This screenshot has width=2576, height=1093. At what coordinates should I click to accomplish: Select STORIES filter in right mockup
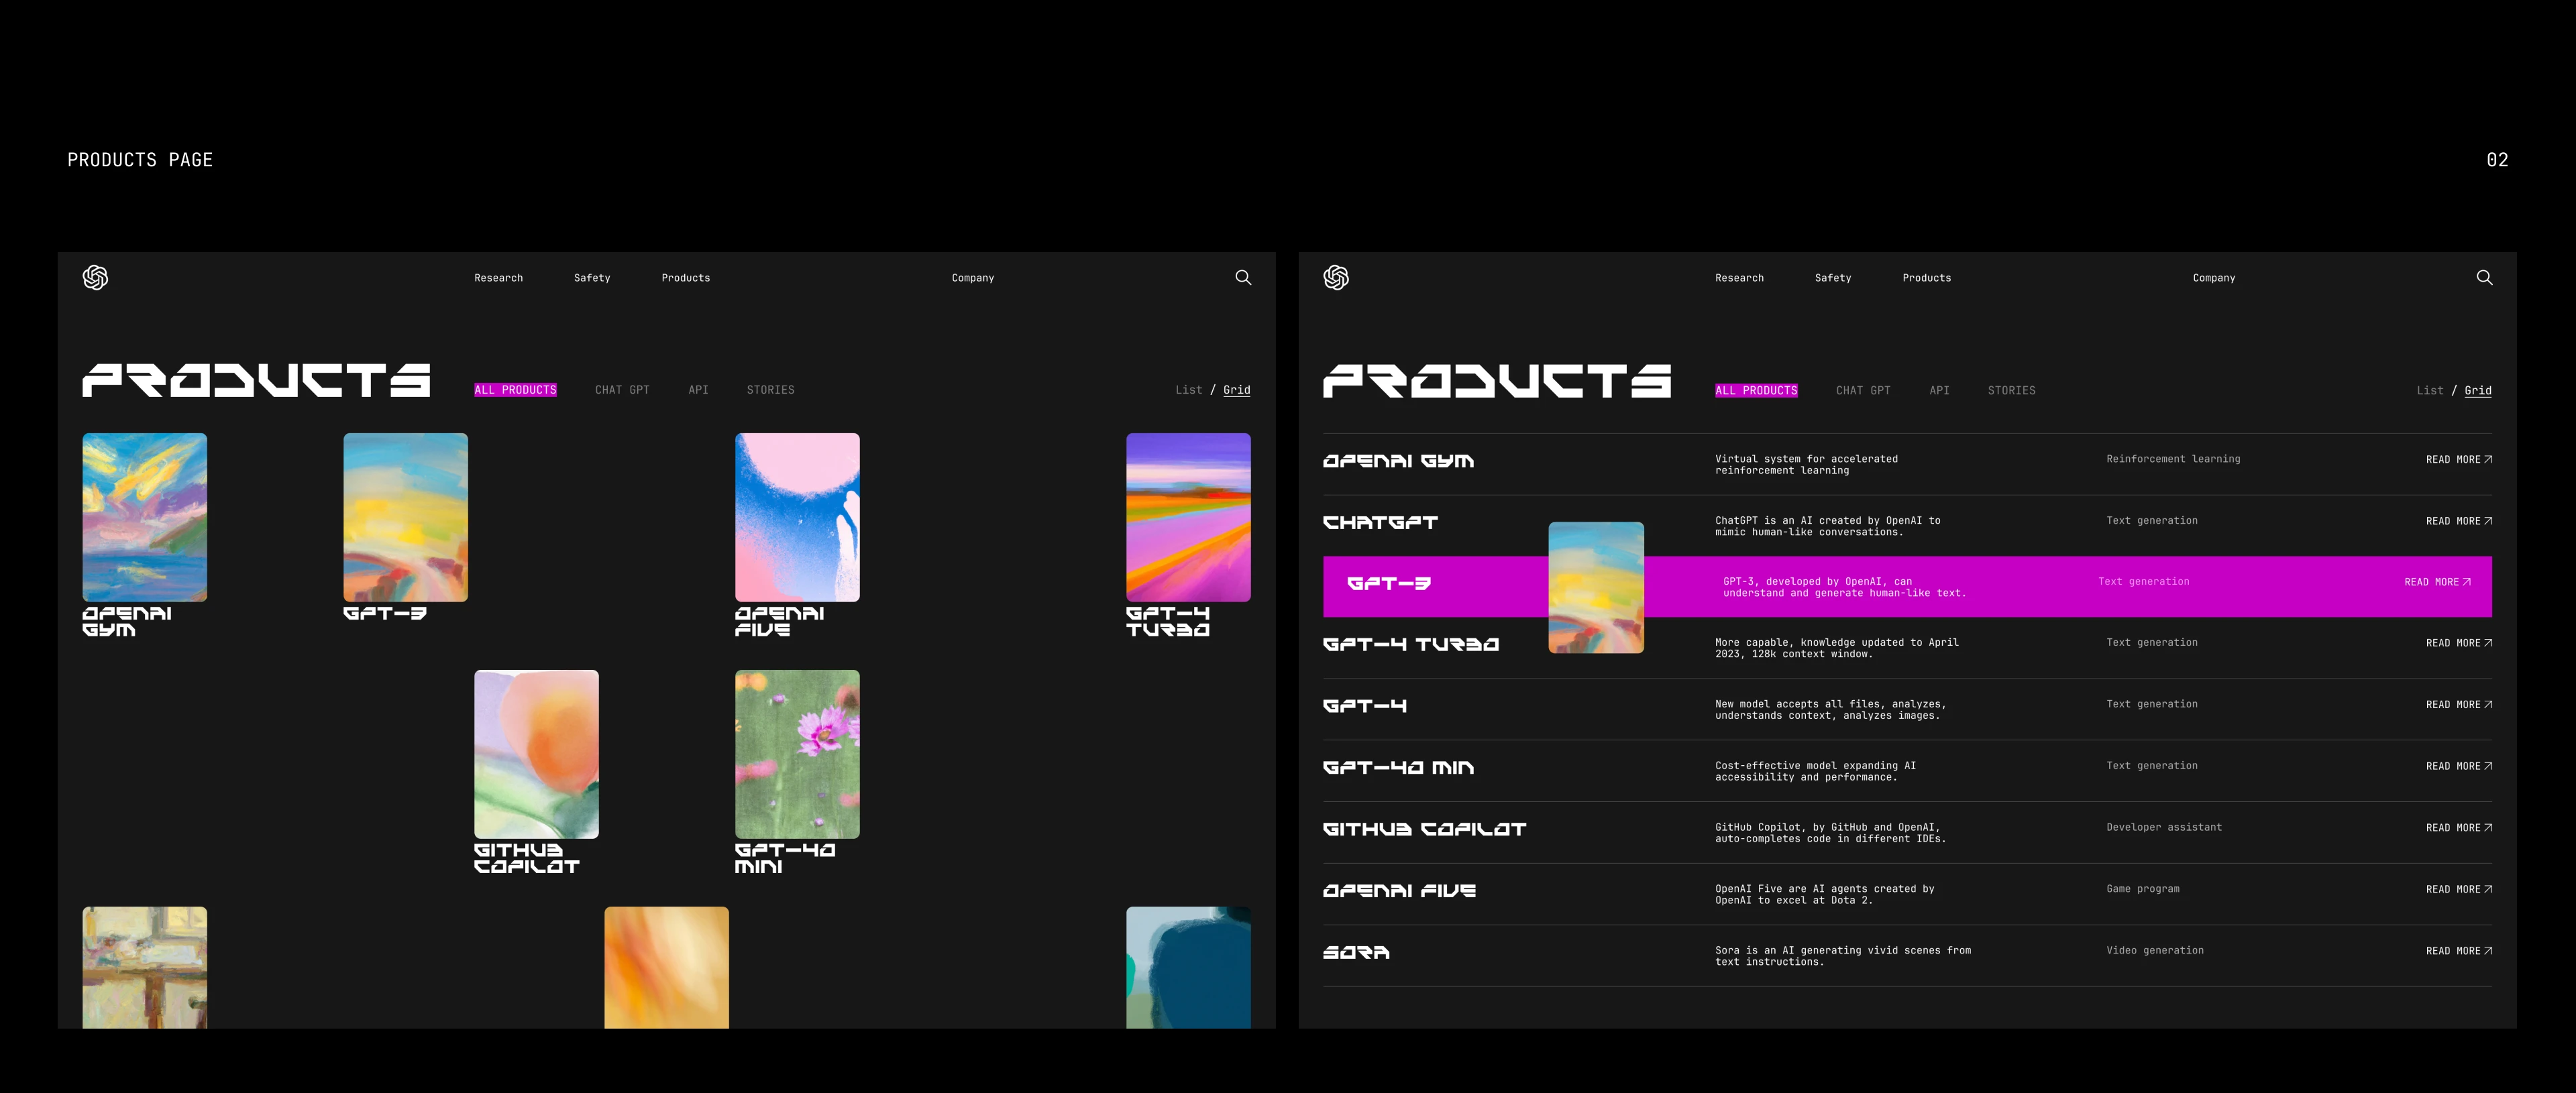tap(2011, 391)
